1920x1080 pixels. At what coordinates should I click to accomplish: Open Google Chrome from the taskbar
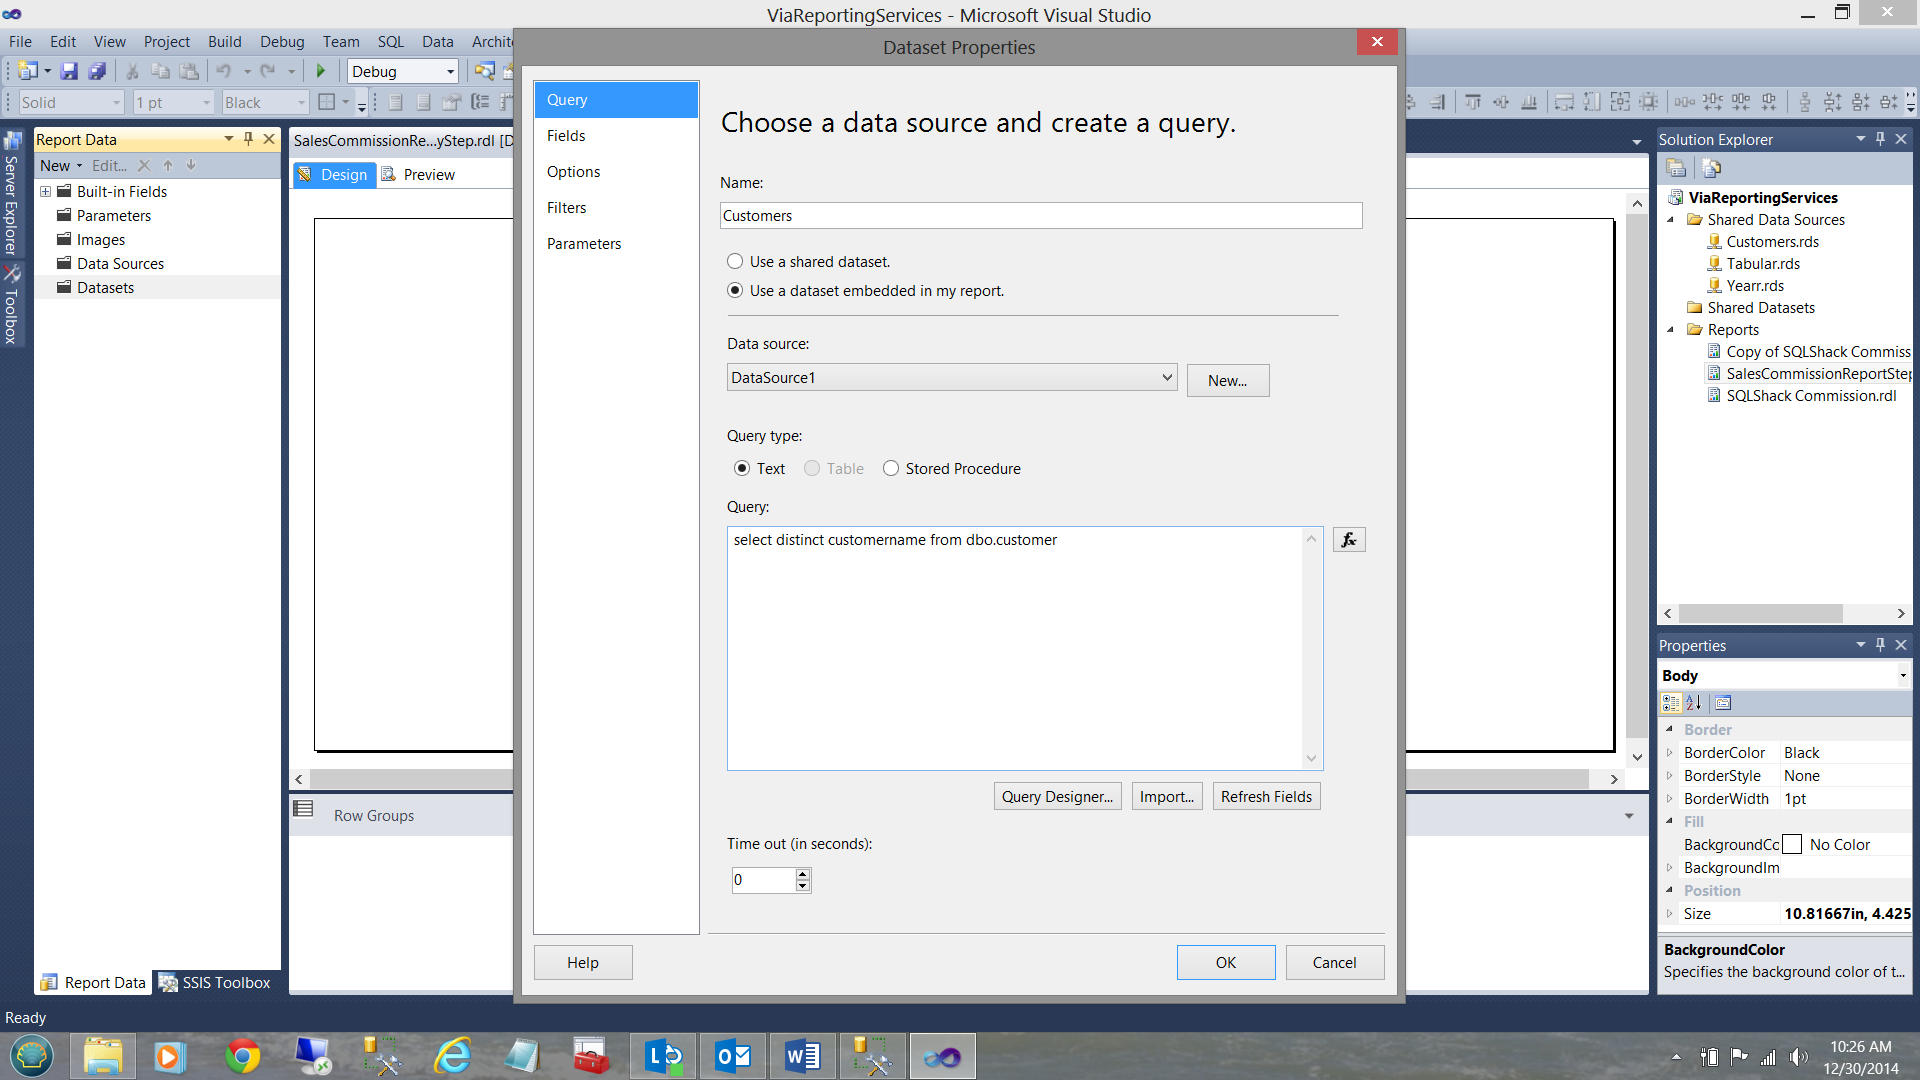pos(242,1056)
